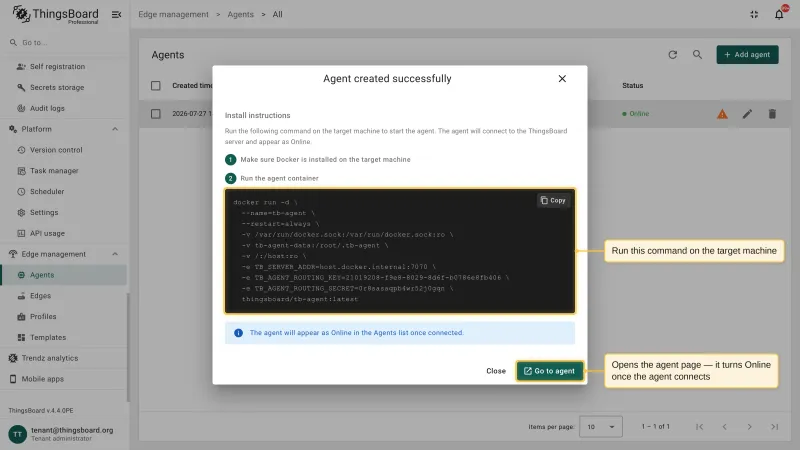
Task: Click the Status column header
Action: point(633,86)
